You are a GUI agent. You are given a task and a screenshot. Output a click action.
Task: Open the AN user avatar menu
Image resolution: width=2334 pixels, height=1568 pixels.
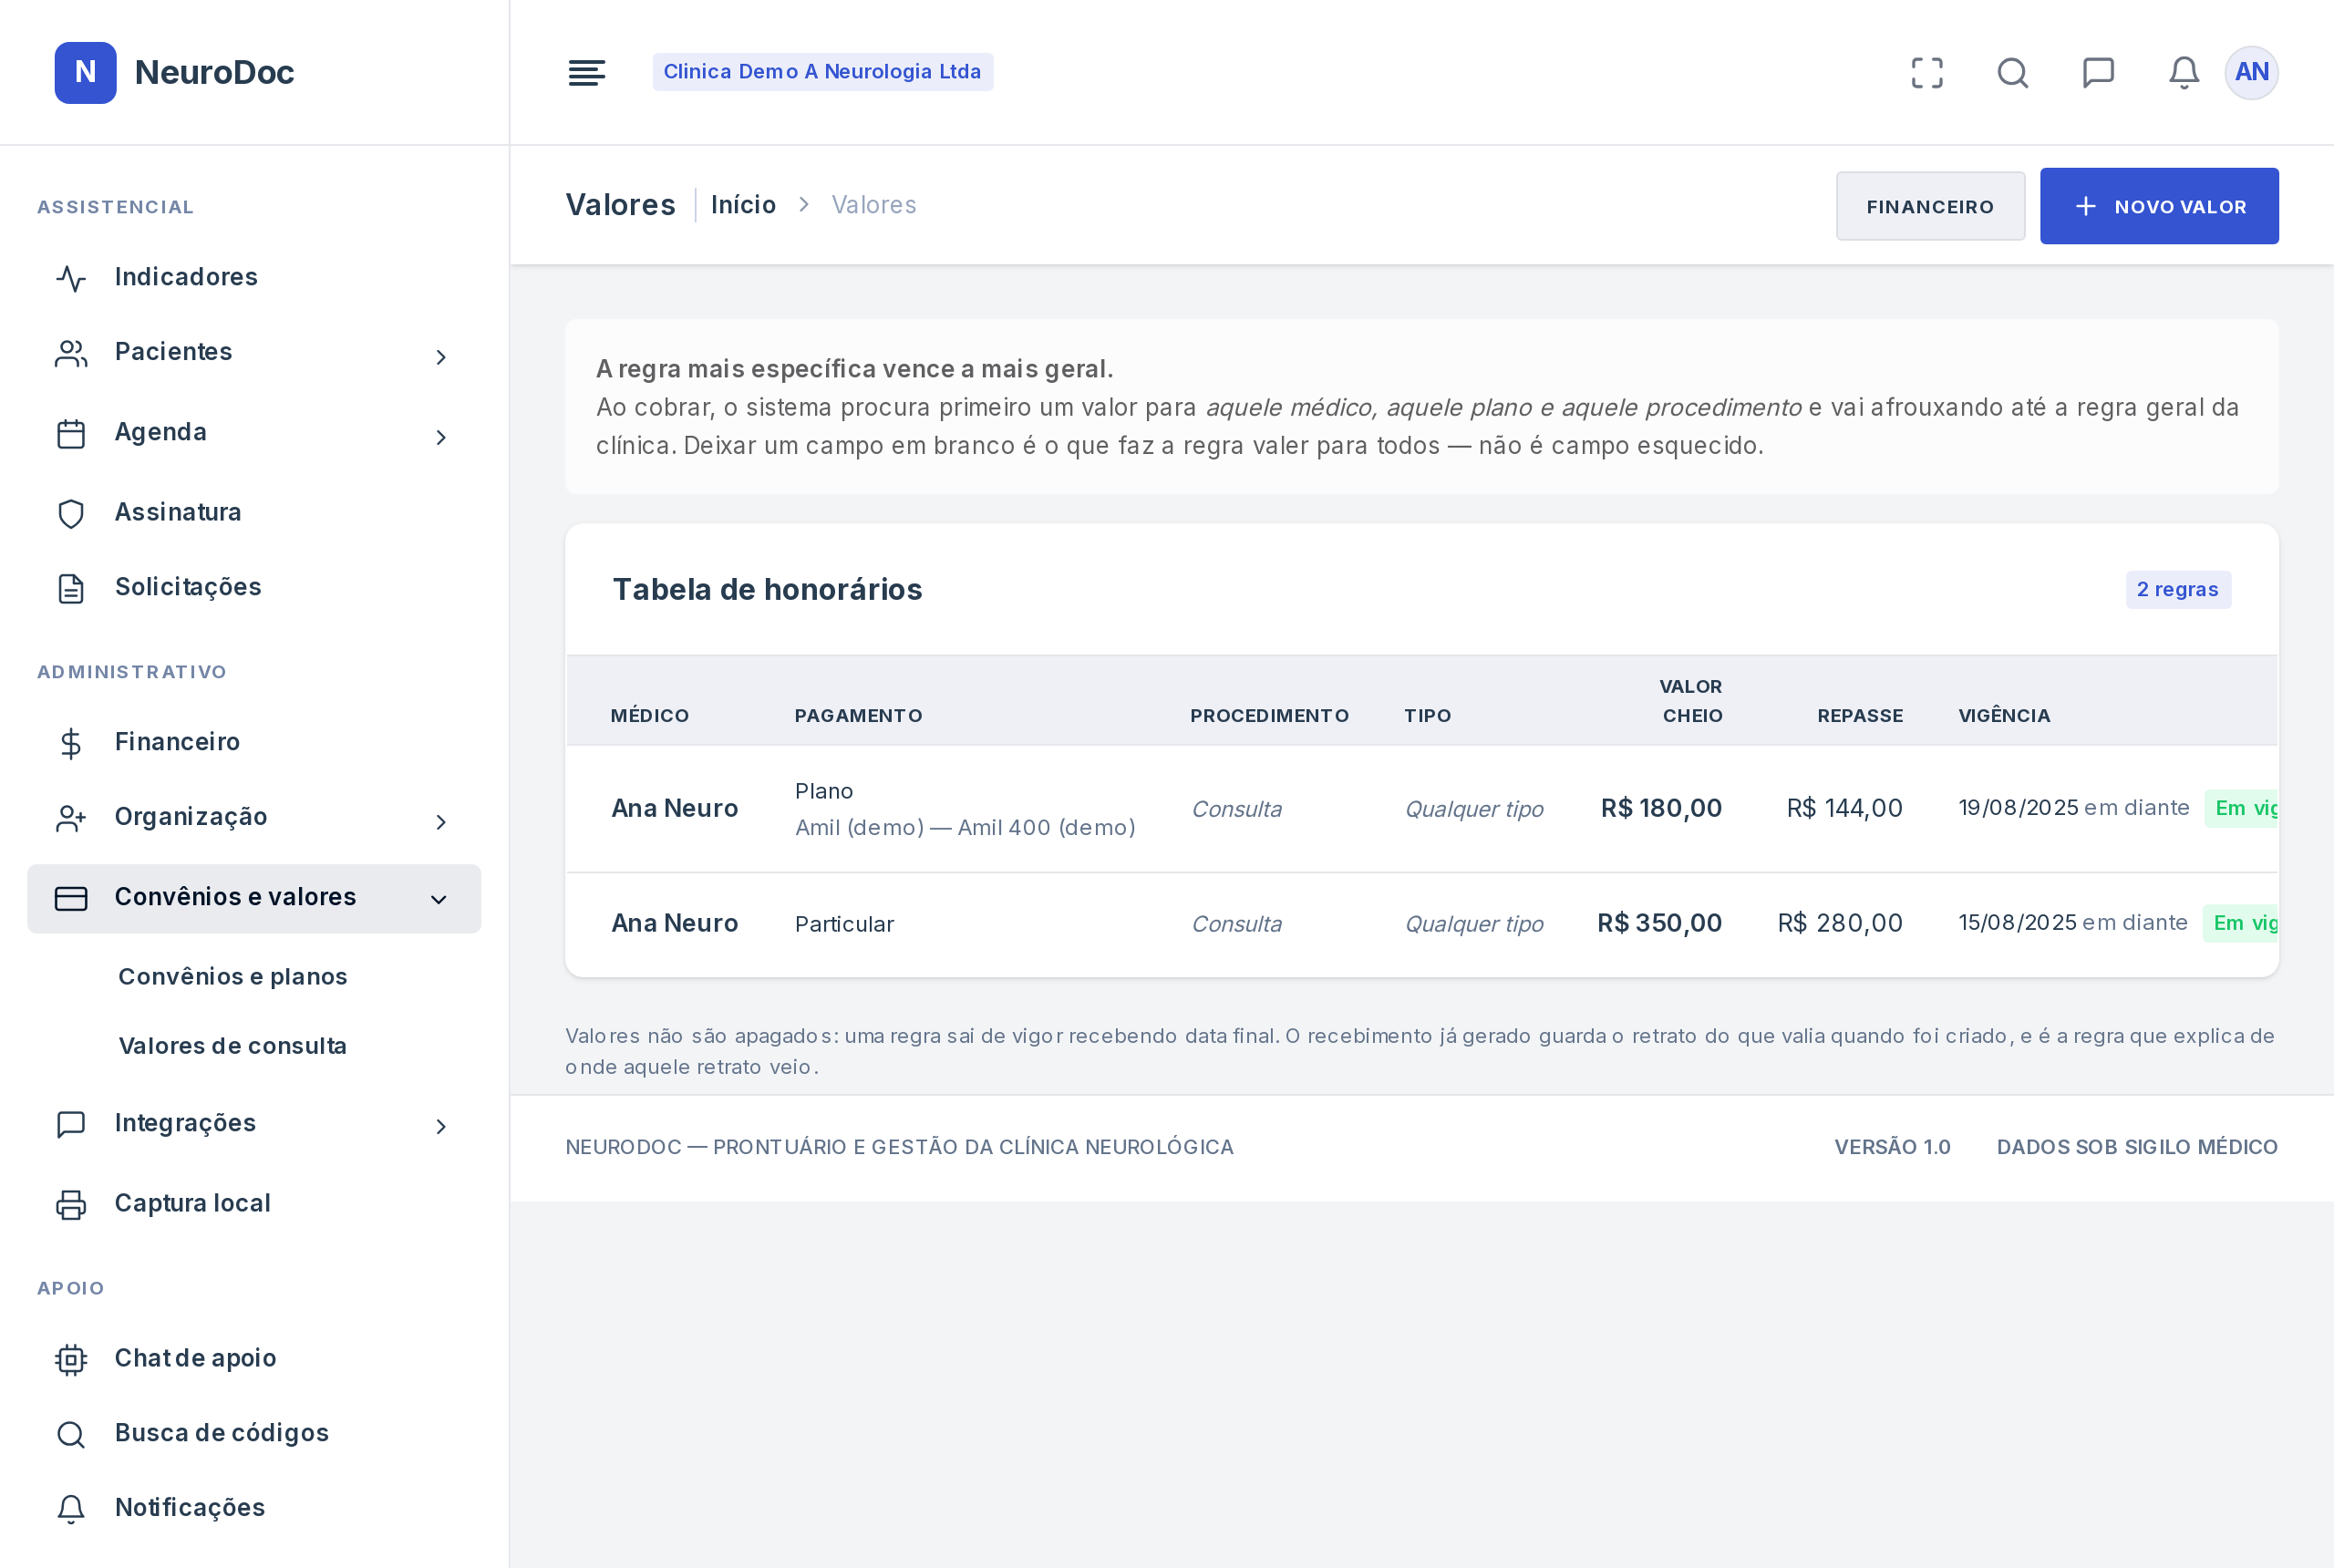(x=2251, y=72)
